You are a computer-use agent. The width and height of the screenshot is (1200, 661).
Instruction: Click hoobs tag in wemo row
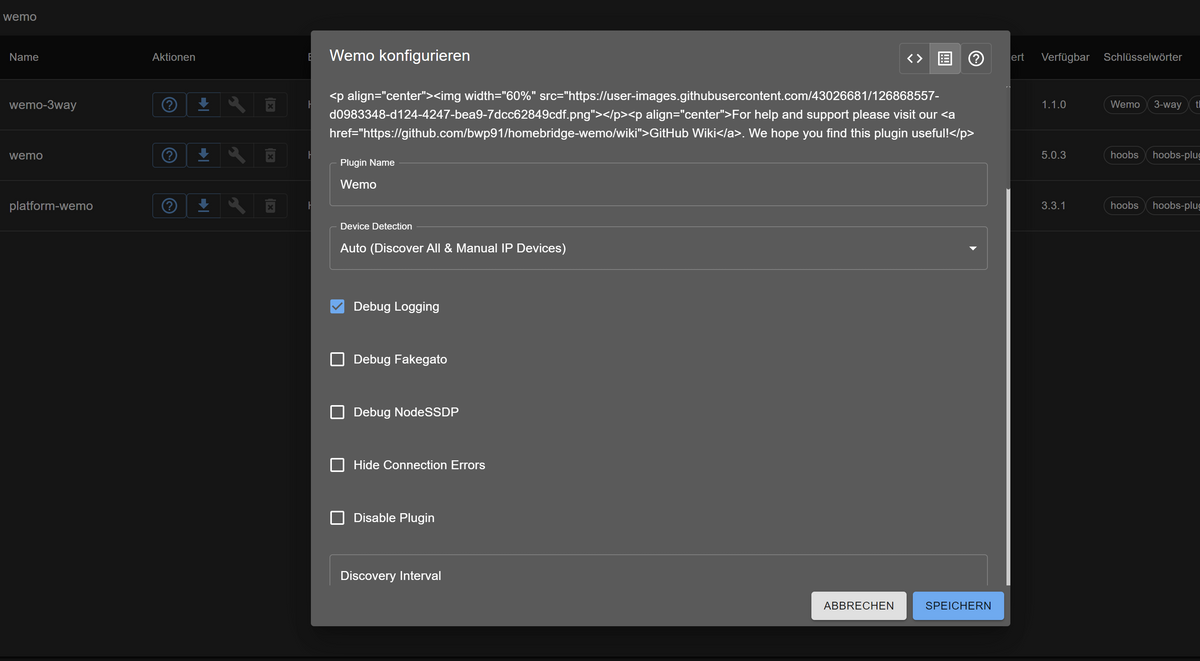(1124, 155)
